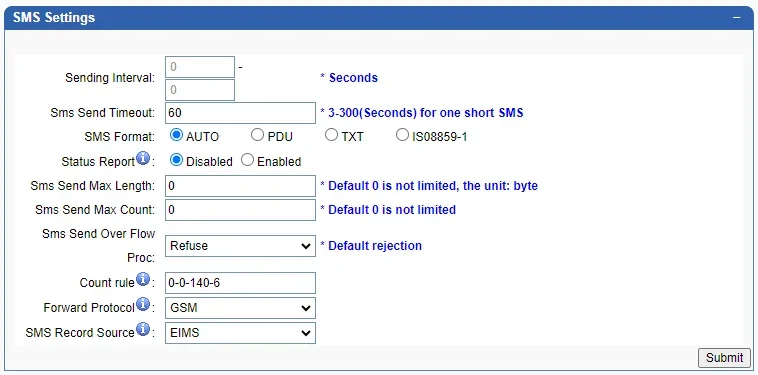
Task: Click the second Sending Interval input box
Action: [200, 90]
